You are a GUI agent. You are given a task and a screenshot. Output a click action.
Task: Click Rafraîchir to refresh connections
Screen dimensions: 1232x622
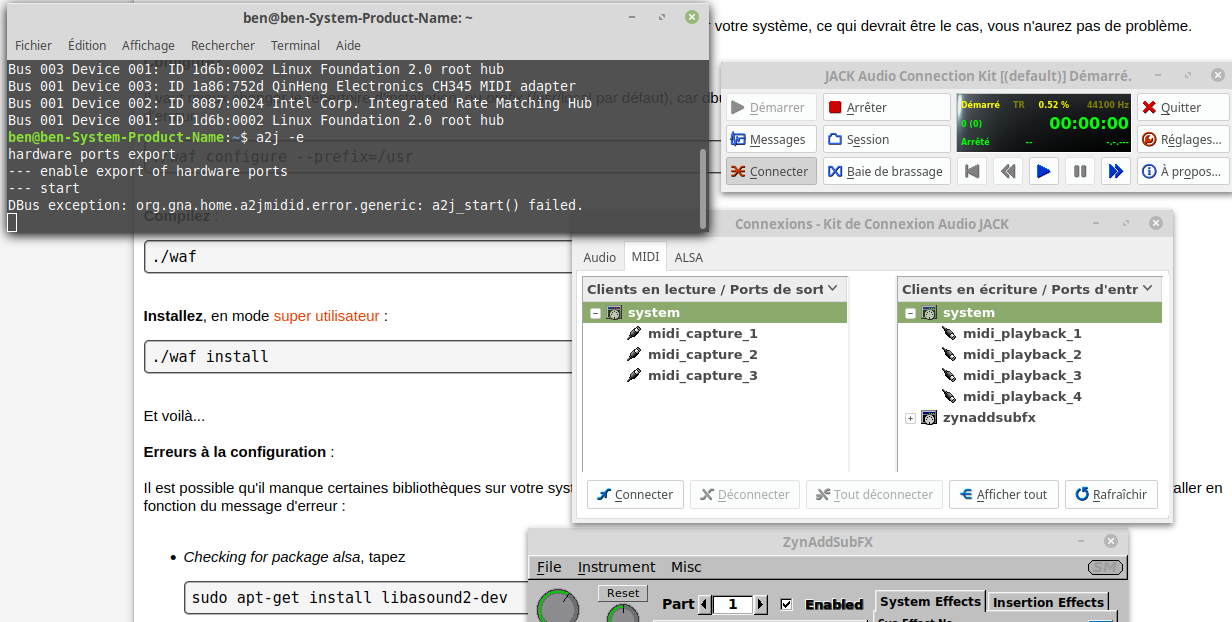coord(1111,494)
